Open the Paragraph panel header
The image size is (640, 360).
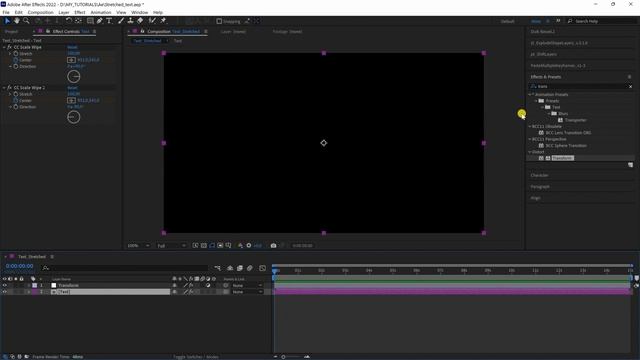[x=540, y=187]
